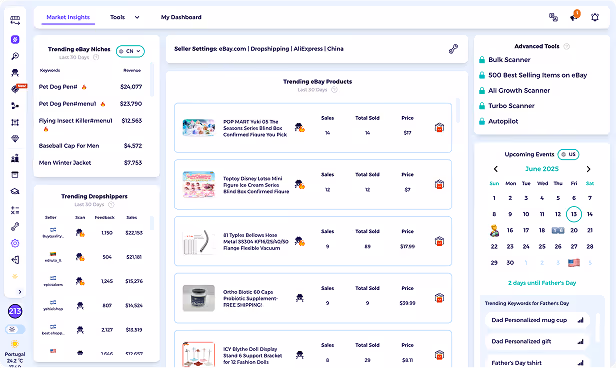
Task: Open the branching nodes icon in the sidebar
Action: point(15,106)
